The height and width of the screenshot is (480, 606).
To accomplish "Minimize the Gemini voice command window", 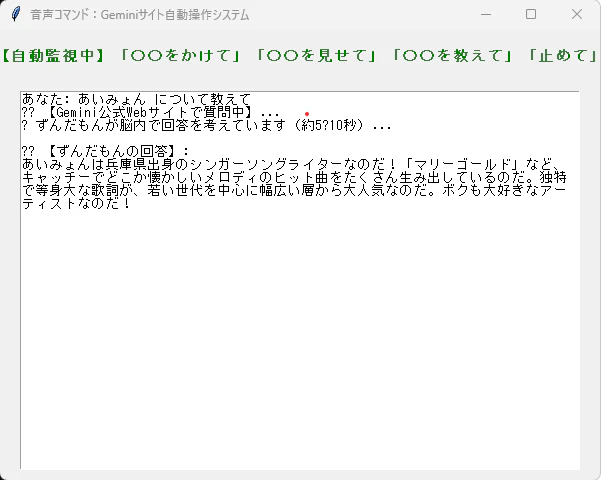I will 486,14.
